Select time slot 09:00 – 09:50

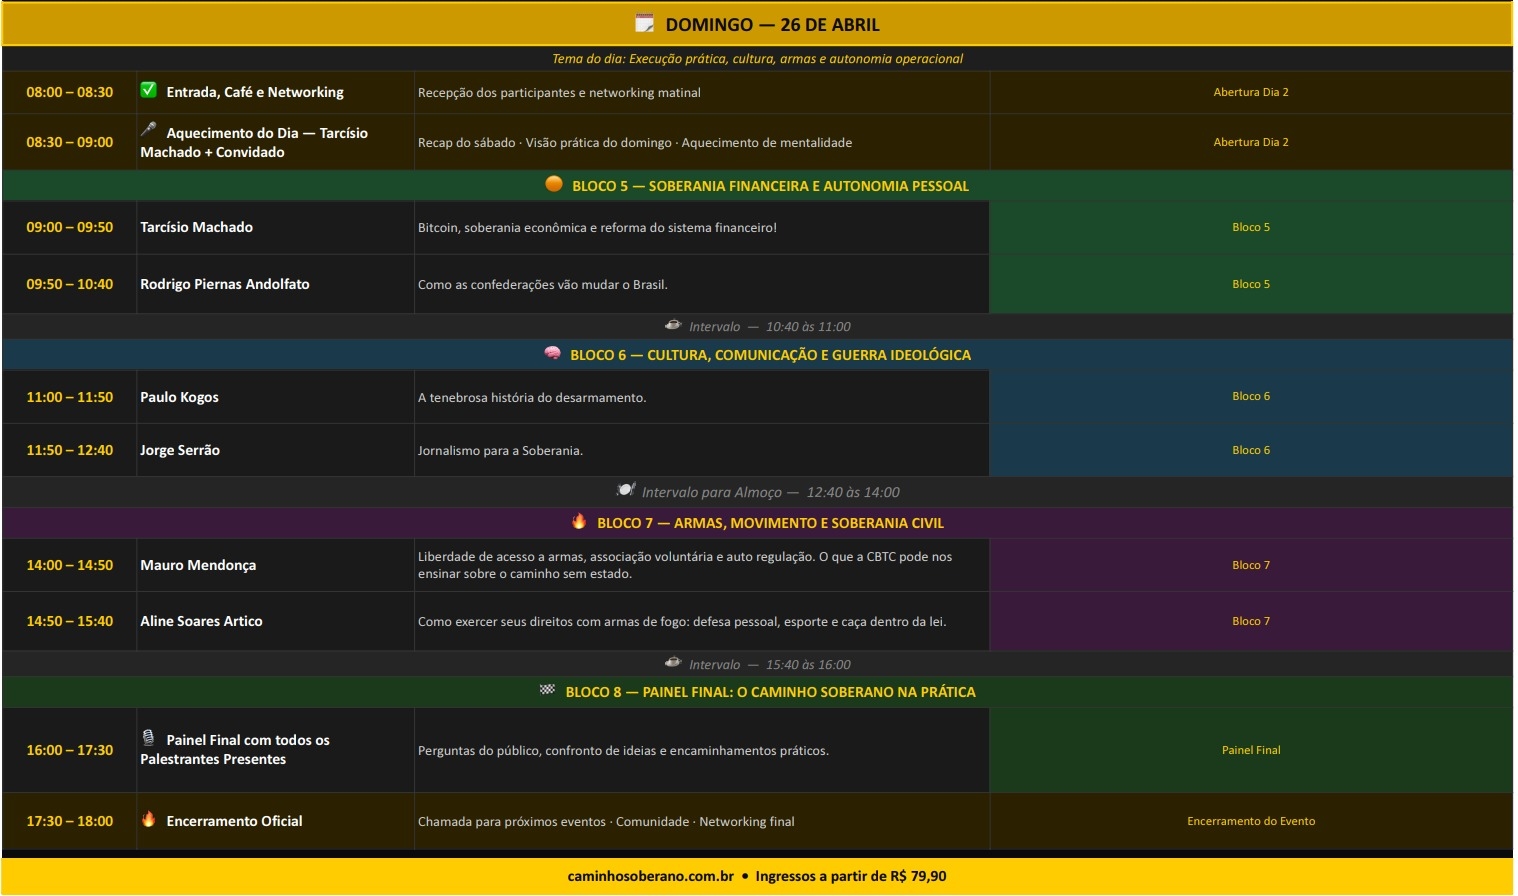point(70,227)
